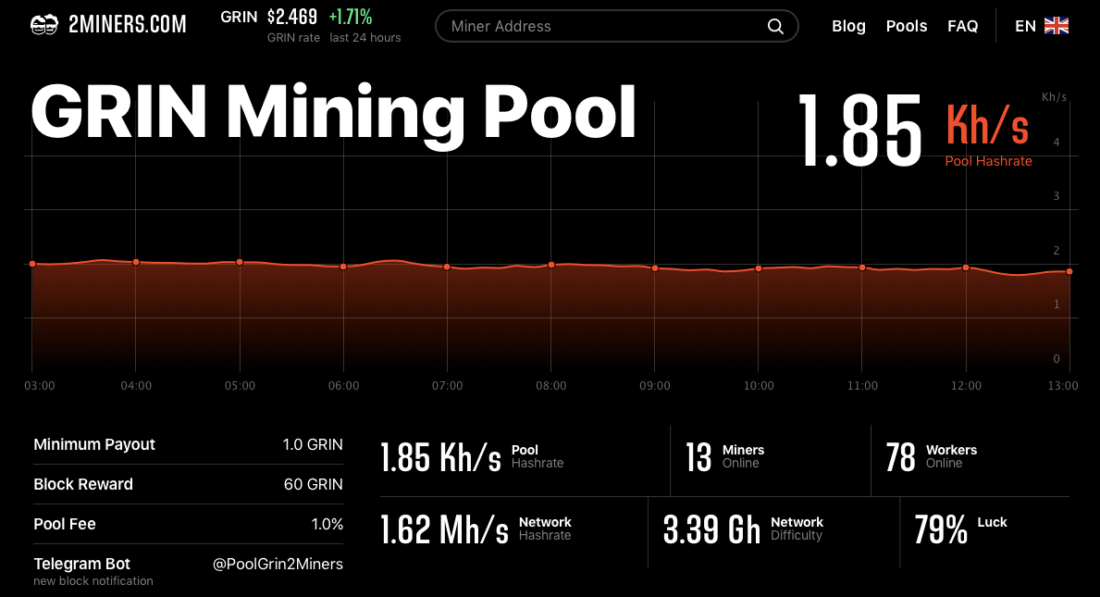This screenshot has height=597, width=1100.
Task: Click the chart data point at 06:00
Action: tap(343, 267)
